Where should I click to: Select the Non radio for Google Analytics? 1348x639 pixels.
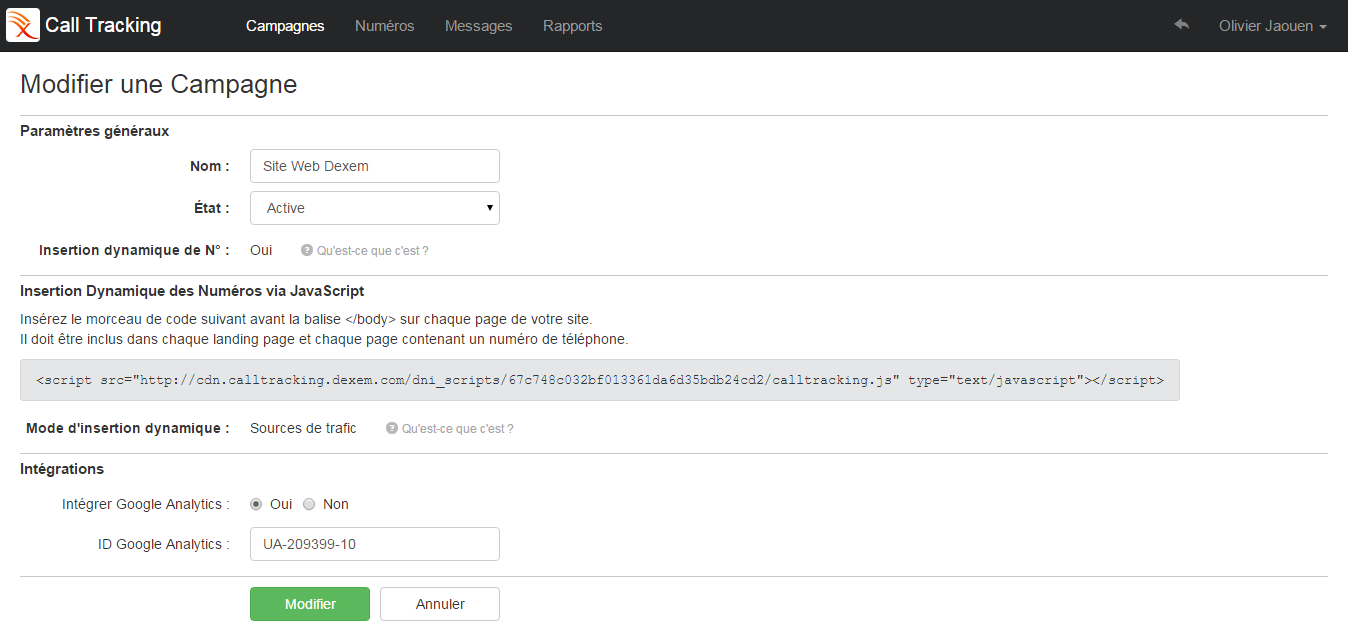[x=309, y=504]
